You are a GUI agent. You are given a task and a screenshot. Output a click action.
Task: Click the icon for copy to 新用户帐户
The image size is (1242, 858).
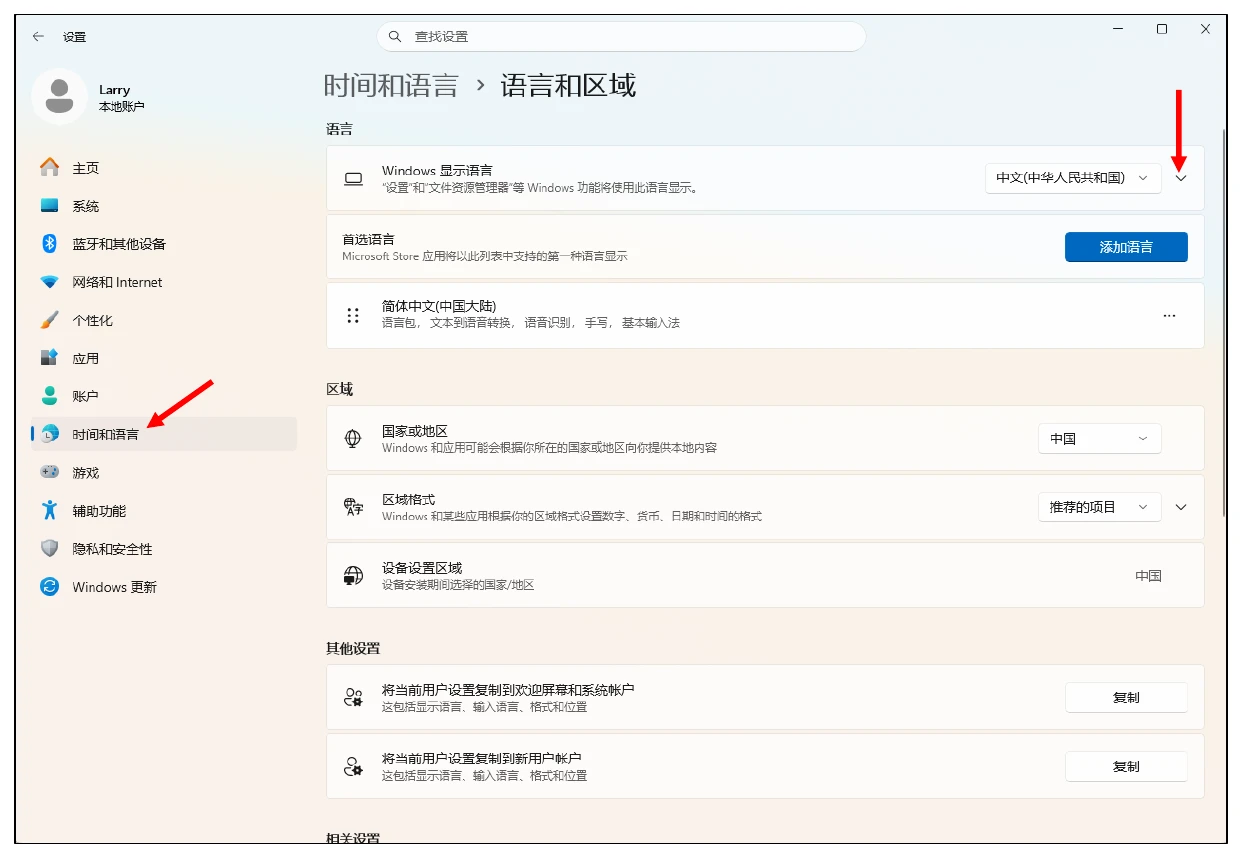[353, 767]
